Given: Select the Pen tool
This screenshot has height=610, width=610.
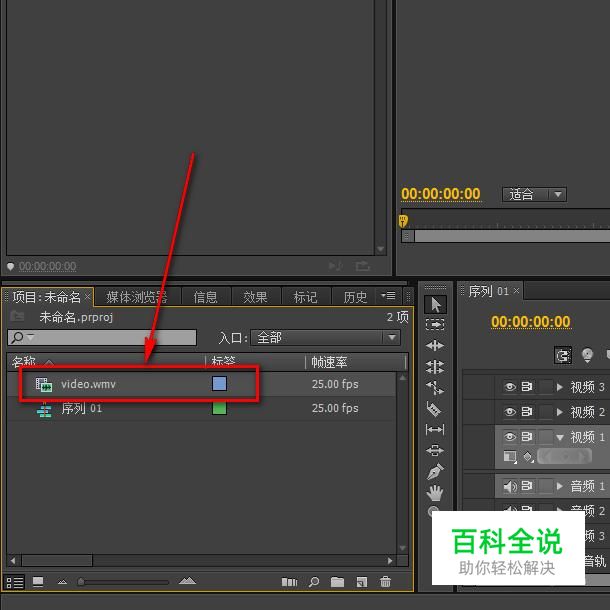Looking at the screenshot, I should point(435,472).
